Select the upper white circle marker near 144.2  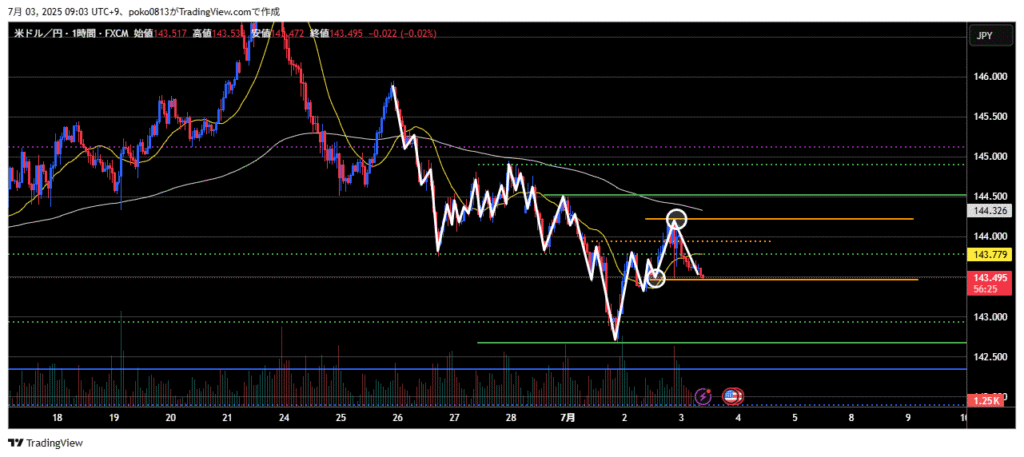(x=677, y=218)
